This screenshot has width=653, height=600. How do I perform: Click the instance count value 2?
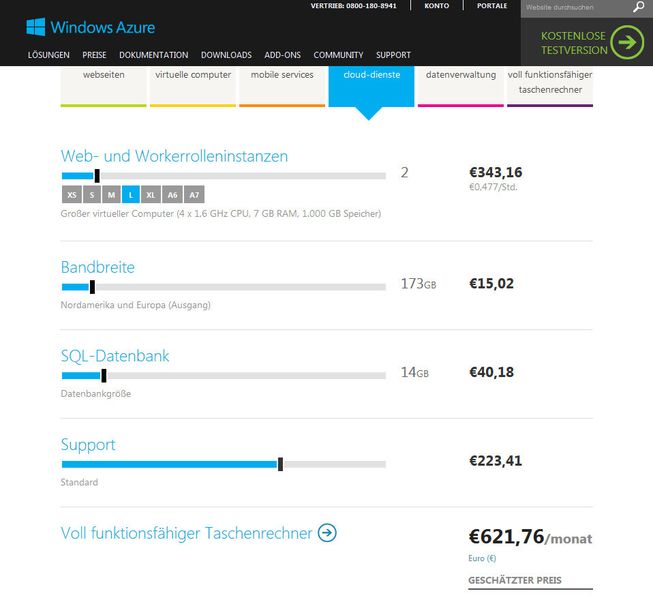tap(404, 172)
